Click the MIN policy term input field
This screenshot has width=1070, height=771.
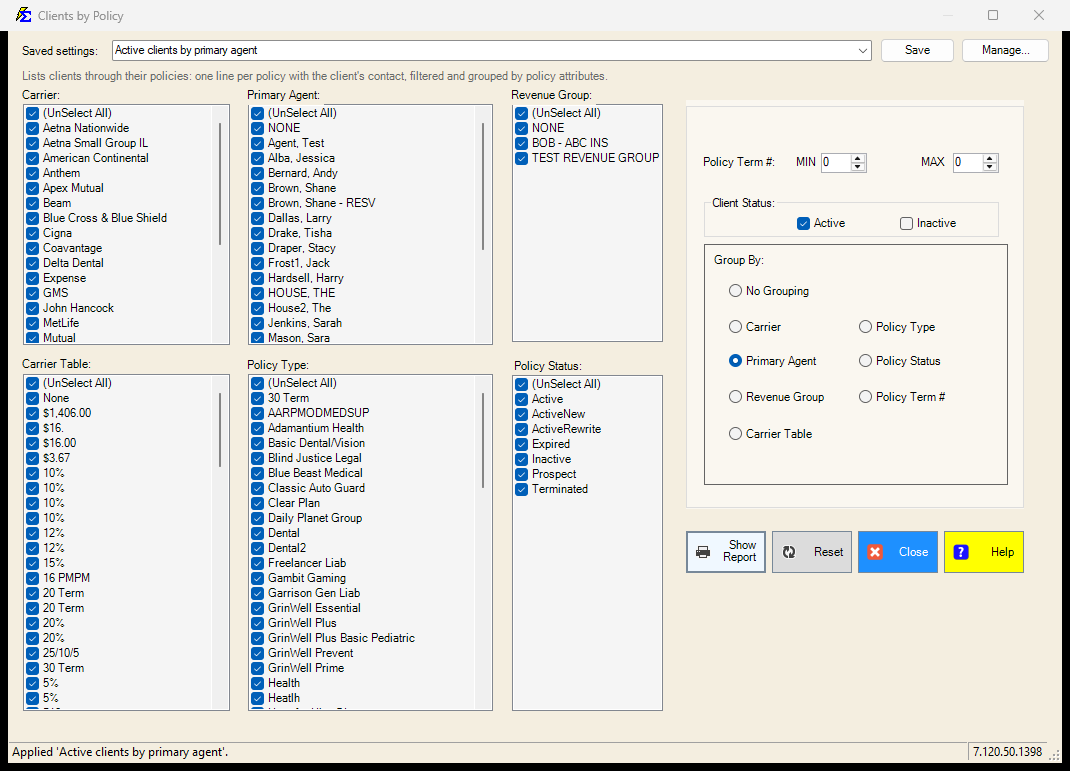click(836, 162)
